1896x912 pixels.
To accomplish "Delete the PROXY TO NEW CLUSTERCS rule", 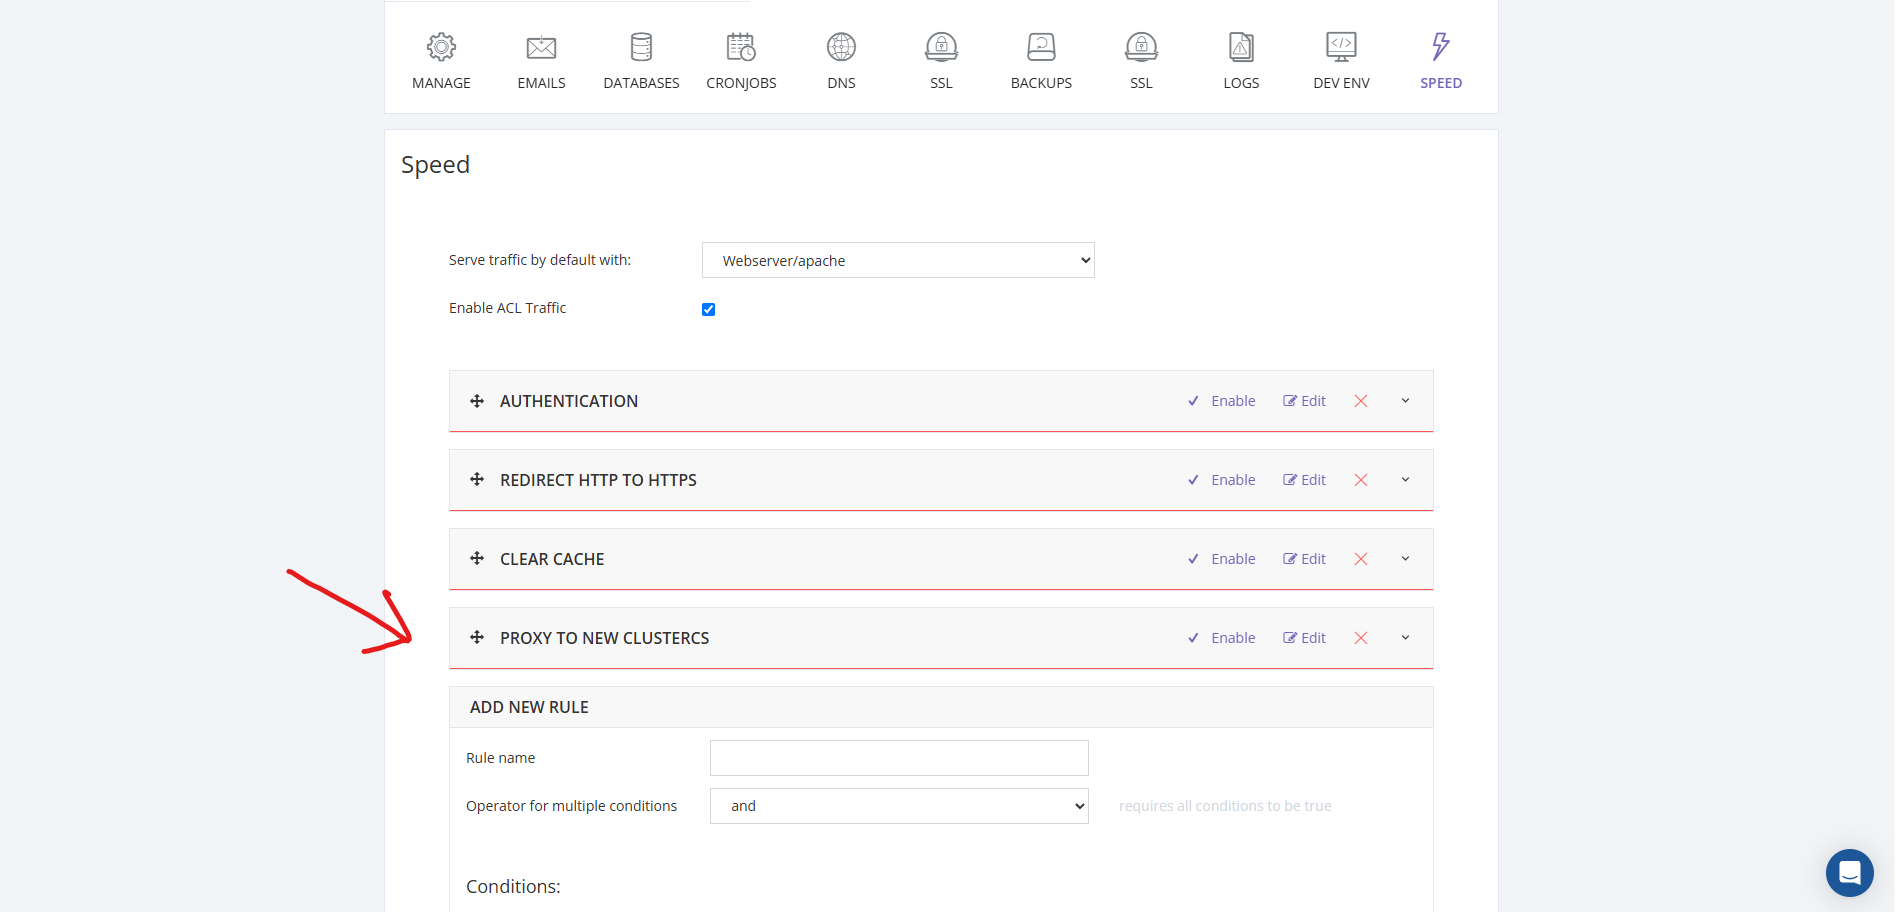I will pos(1361,638).
